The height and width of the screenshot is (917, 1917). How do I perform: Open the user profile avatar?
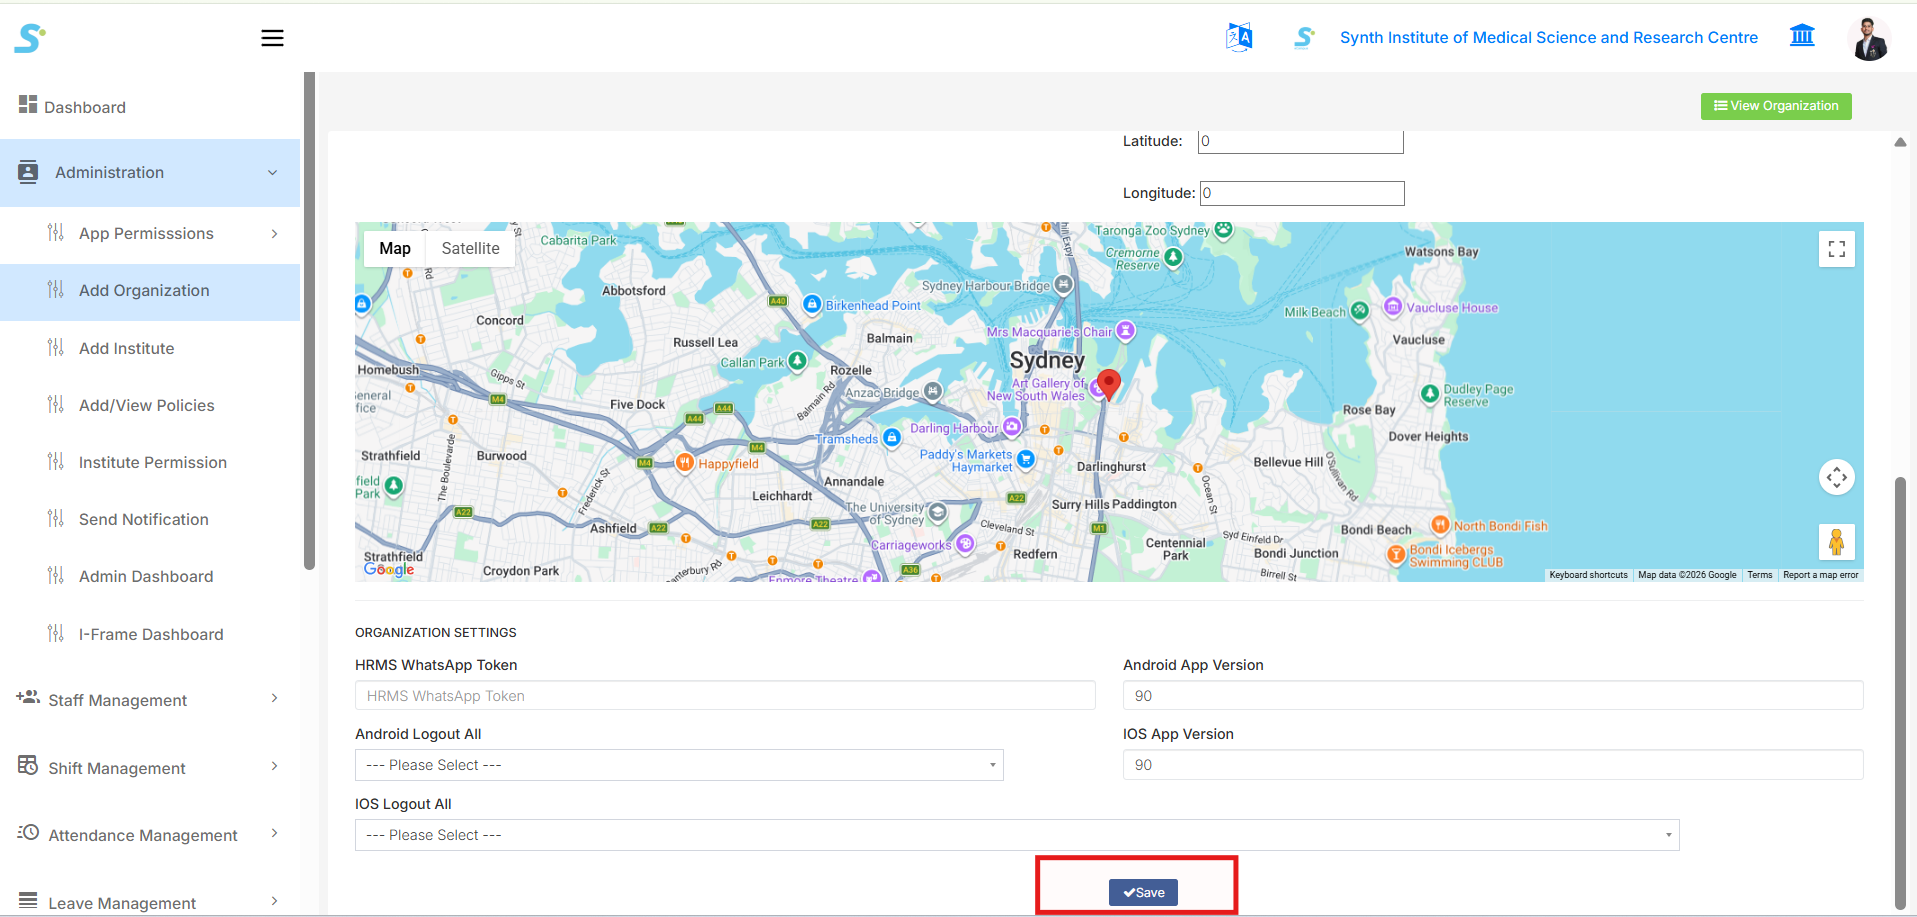(x=1869, y=38)
